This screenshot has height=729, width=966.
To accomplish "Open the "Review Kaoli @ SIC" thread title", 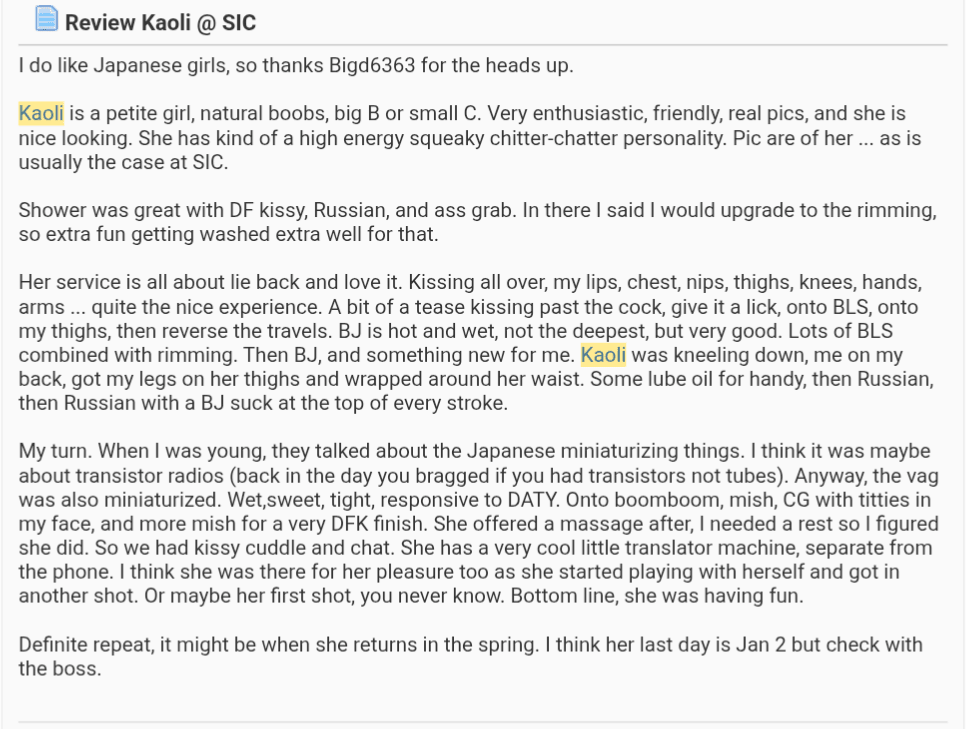I will tap(160, 21).
